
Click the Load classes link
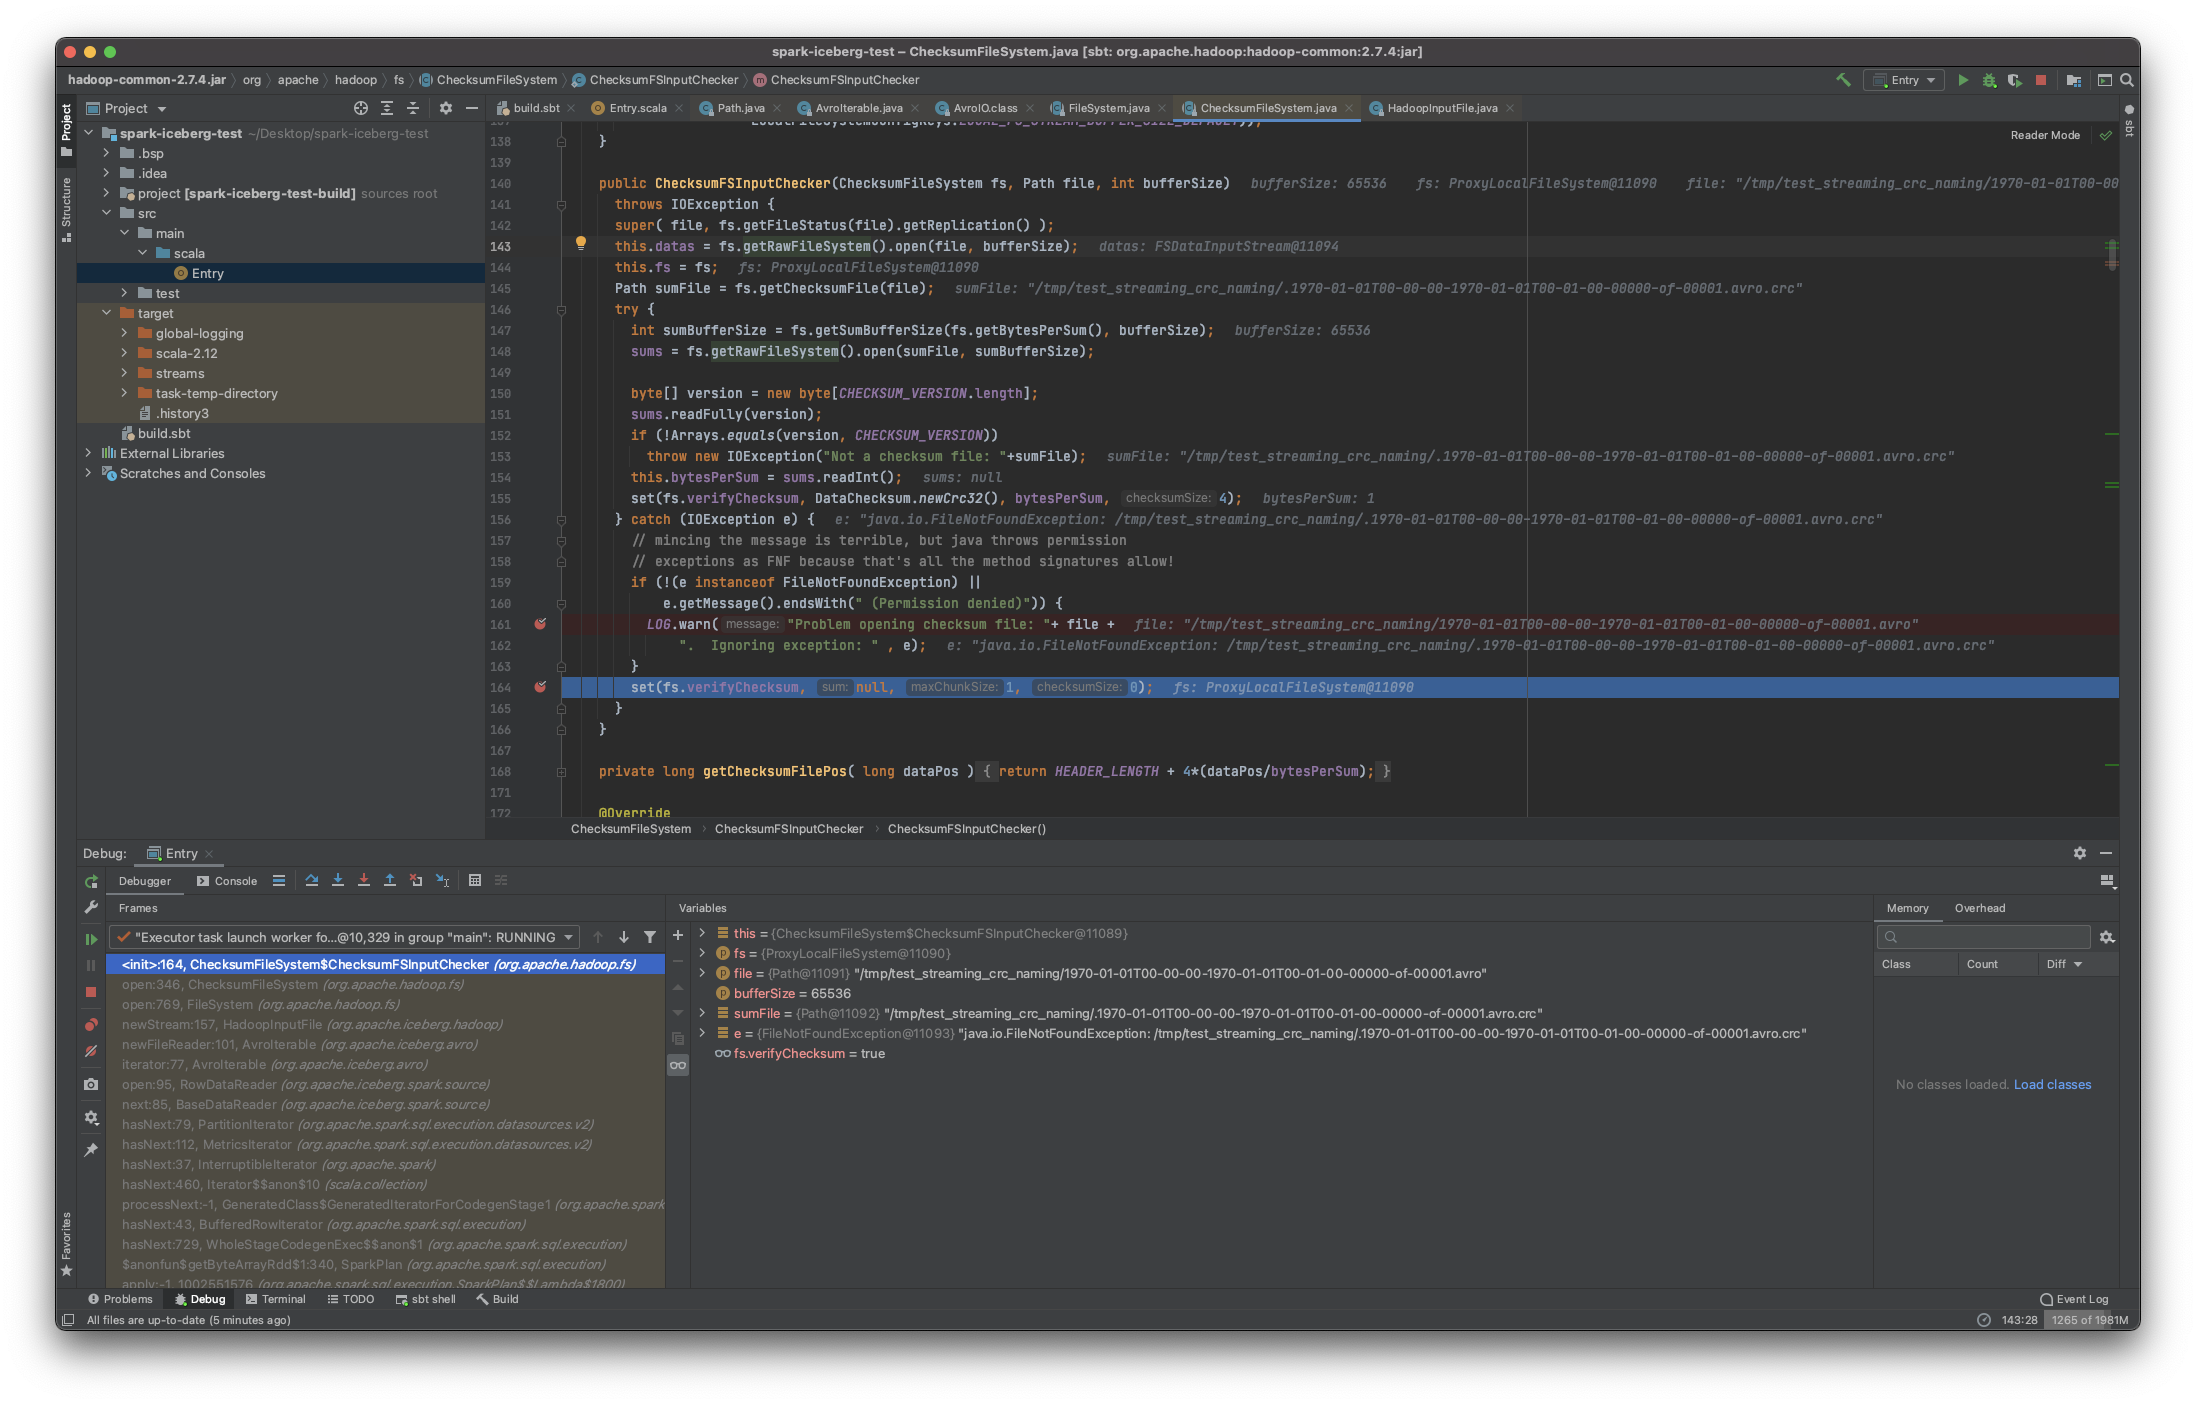coord(2052,1084)
